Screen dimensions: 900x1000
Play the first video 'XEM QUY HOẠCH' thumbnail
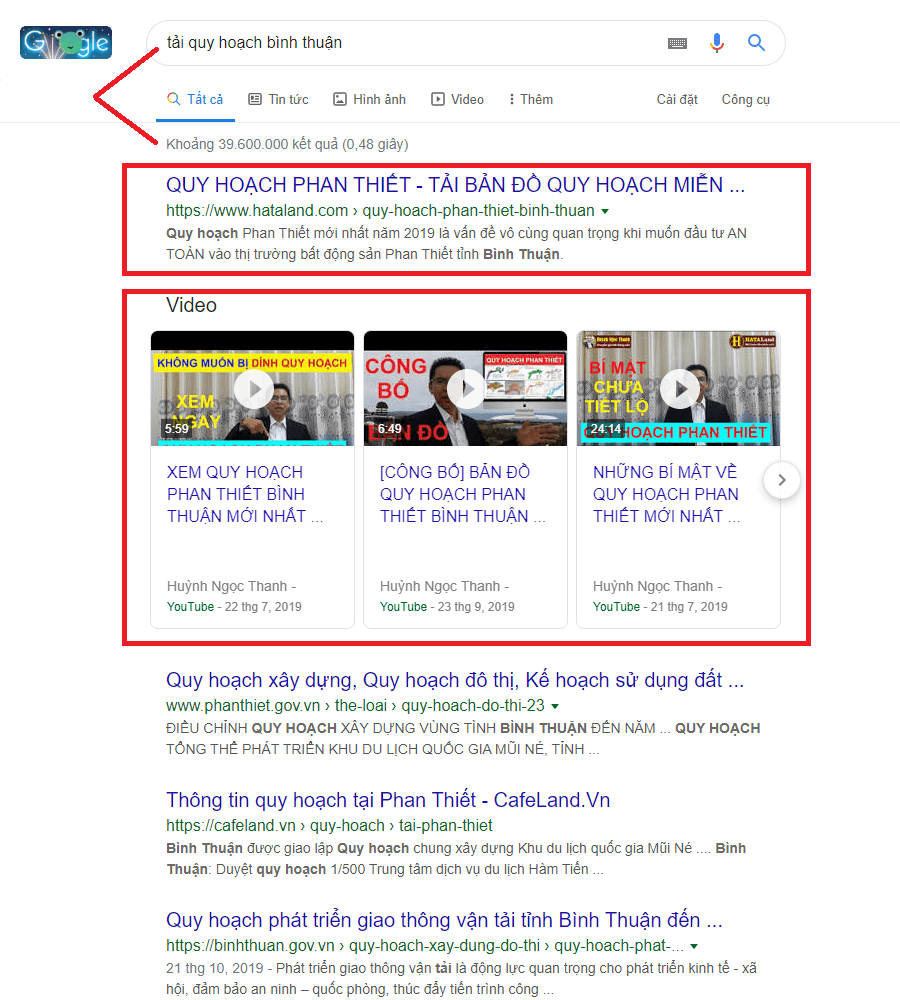coord(253,388)
